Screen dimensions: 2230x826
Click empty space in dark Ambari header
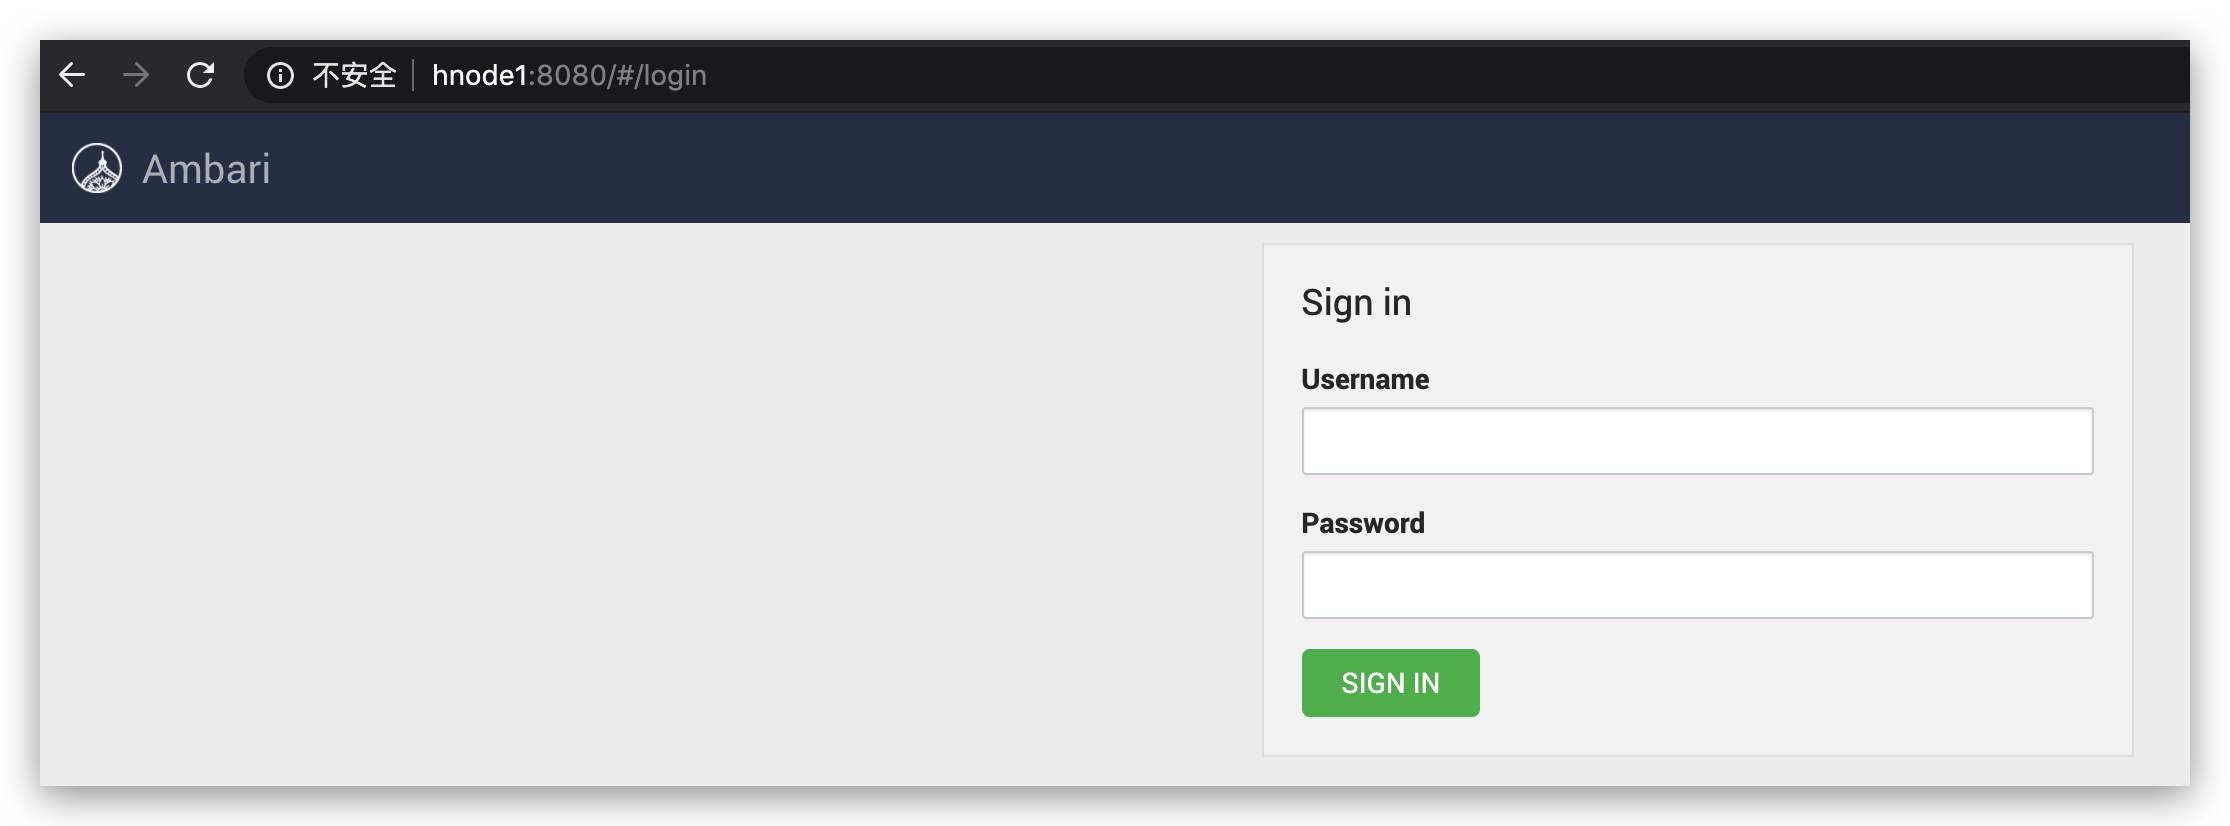[1200, 168]
